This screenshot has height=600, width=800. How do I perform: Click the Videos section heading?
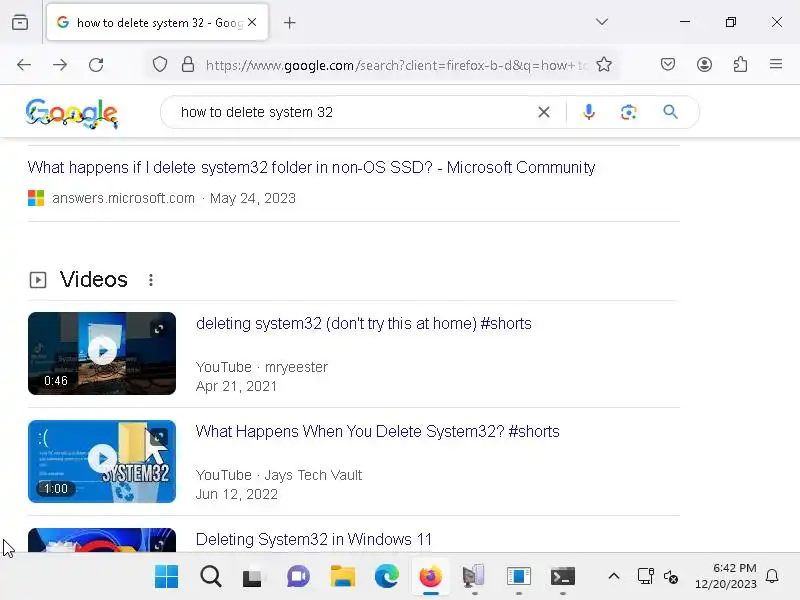coord(93,280)
